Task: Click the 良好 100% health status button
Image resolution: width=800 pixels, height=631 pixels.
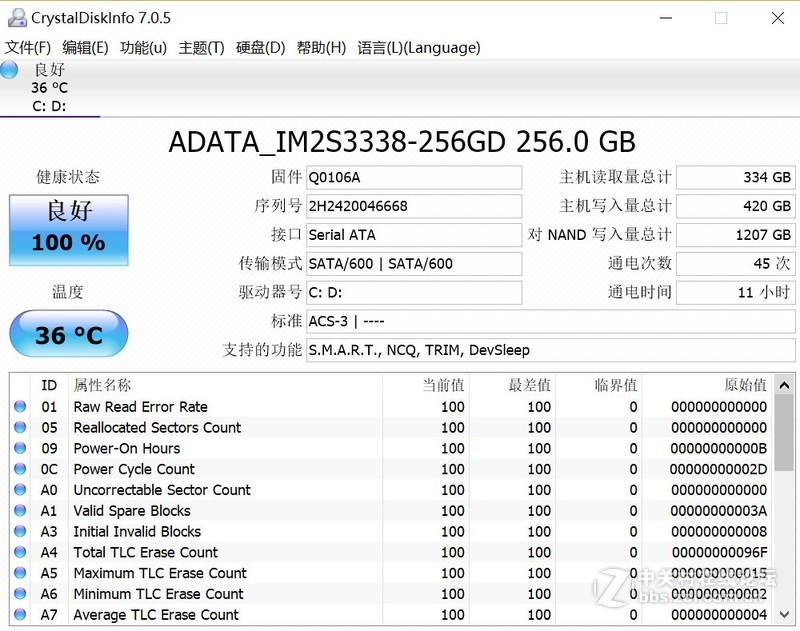Action: [68, 226]
